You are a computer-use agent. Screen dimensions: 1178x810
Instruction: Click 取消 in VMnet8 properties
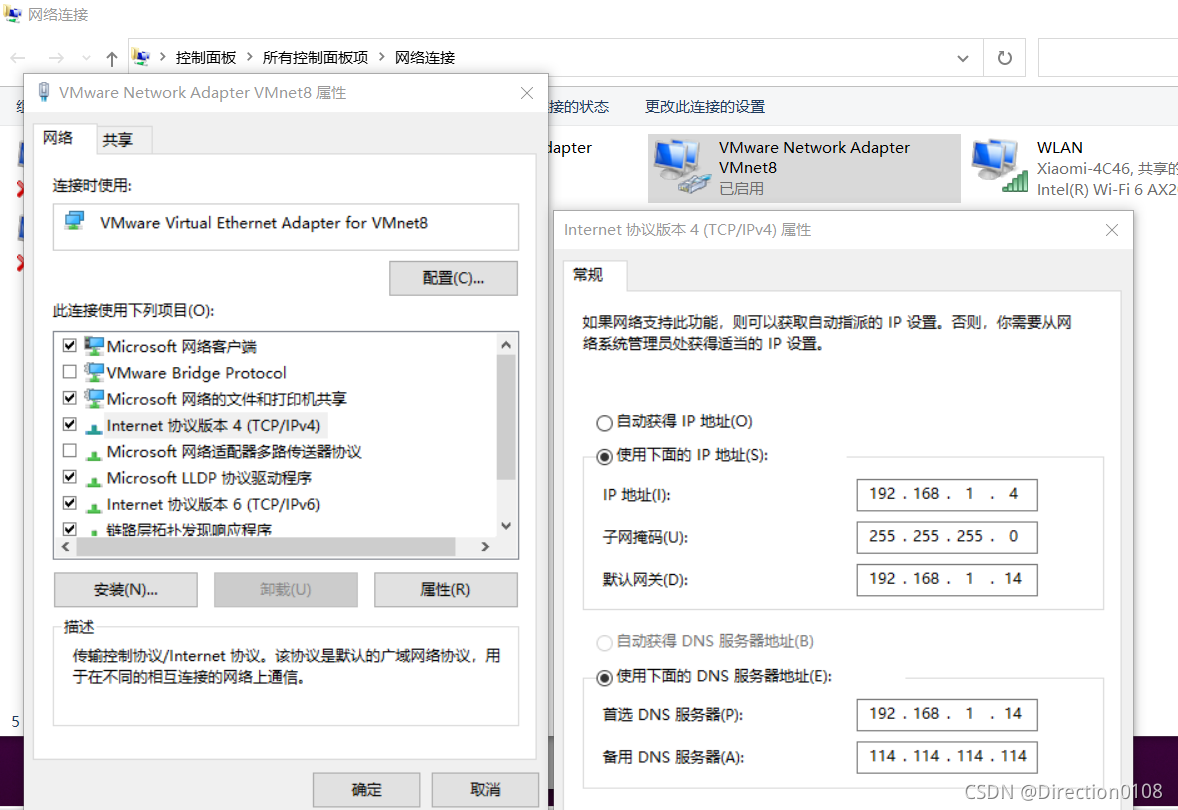coord(485,790)
